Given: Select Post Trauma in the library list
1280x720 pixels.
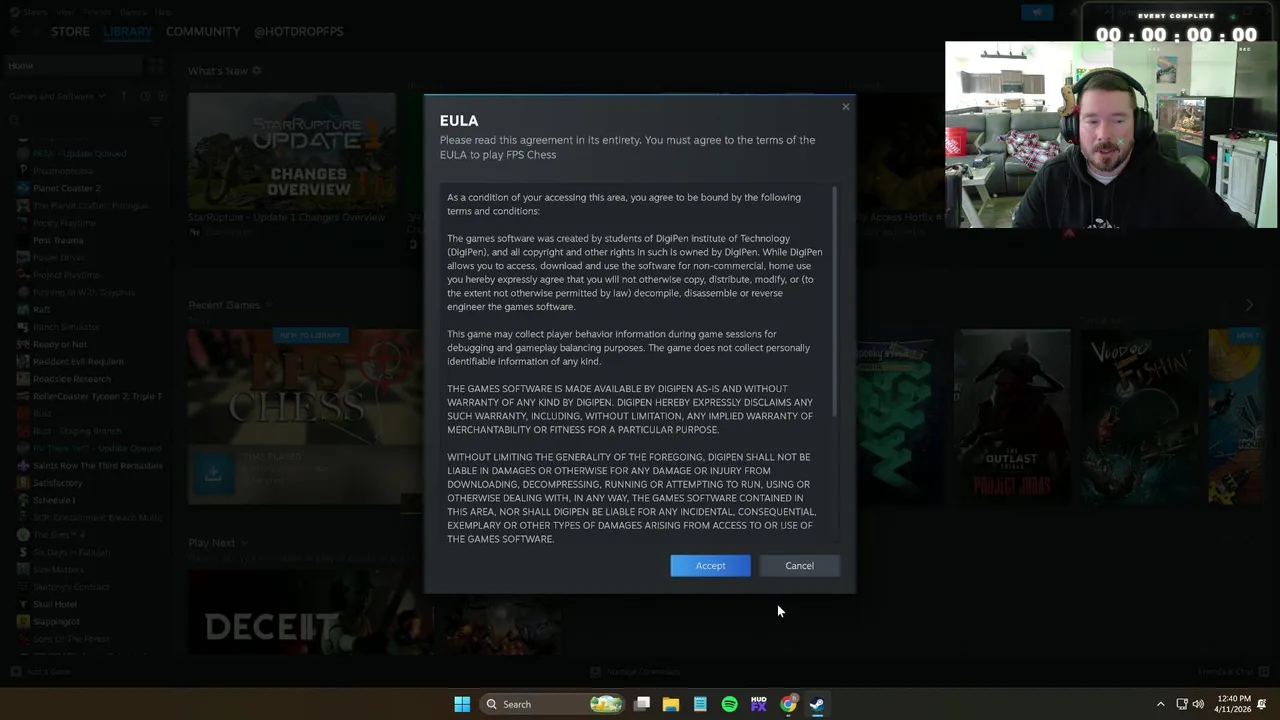Looking at the screenshot, I should [58, 240].
